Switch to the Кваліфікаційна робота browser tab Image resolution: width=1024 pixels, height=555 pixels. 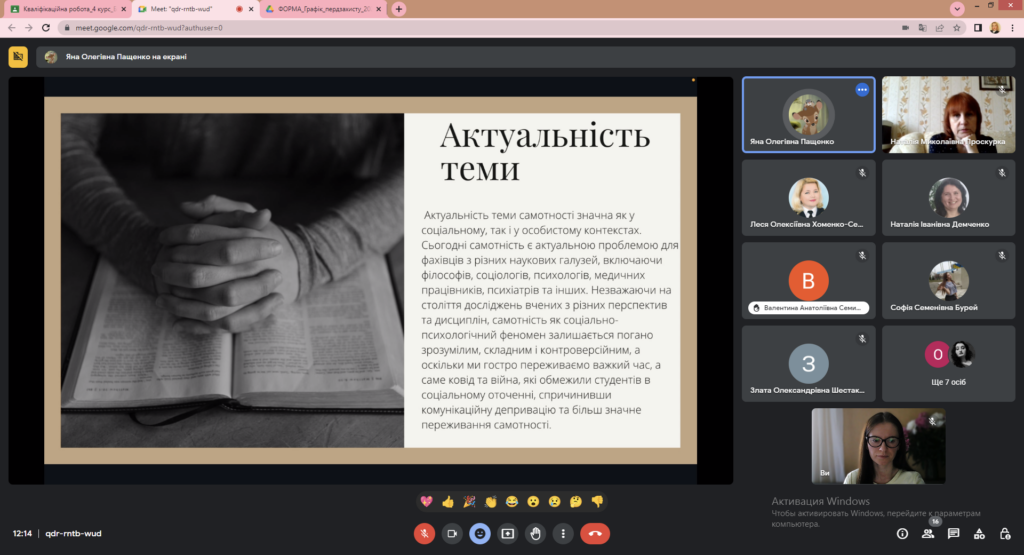[x=67, y=9]
